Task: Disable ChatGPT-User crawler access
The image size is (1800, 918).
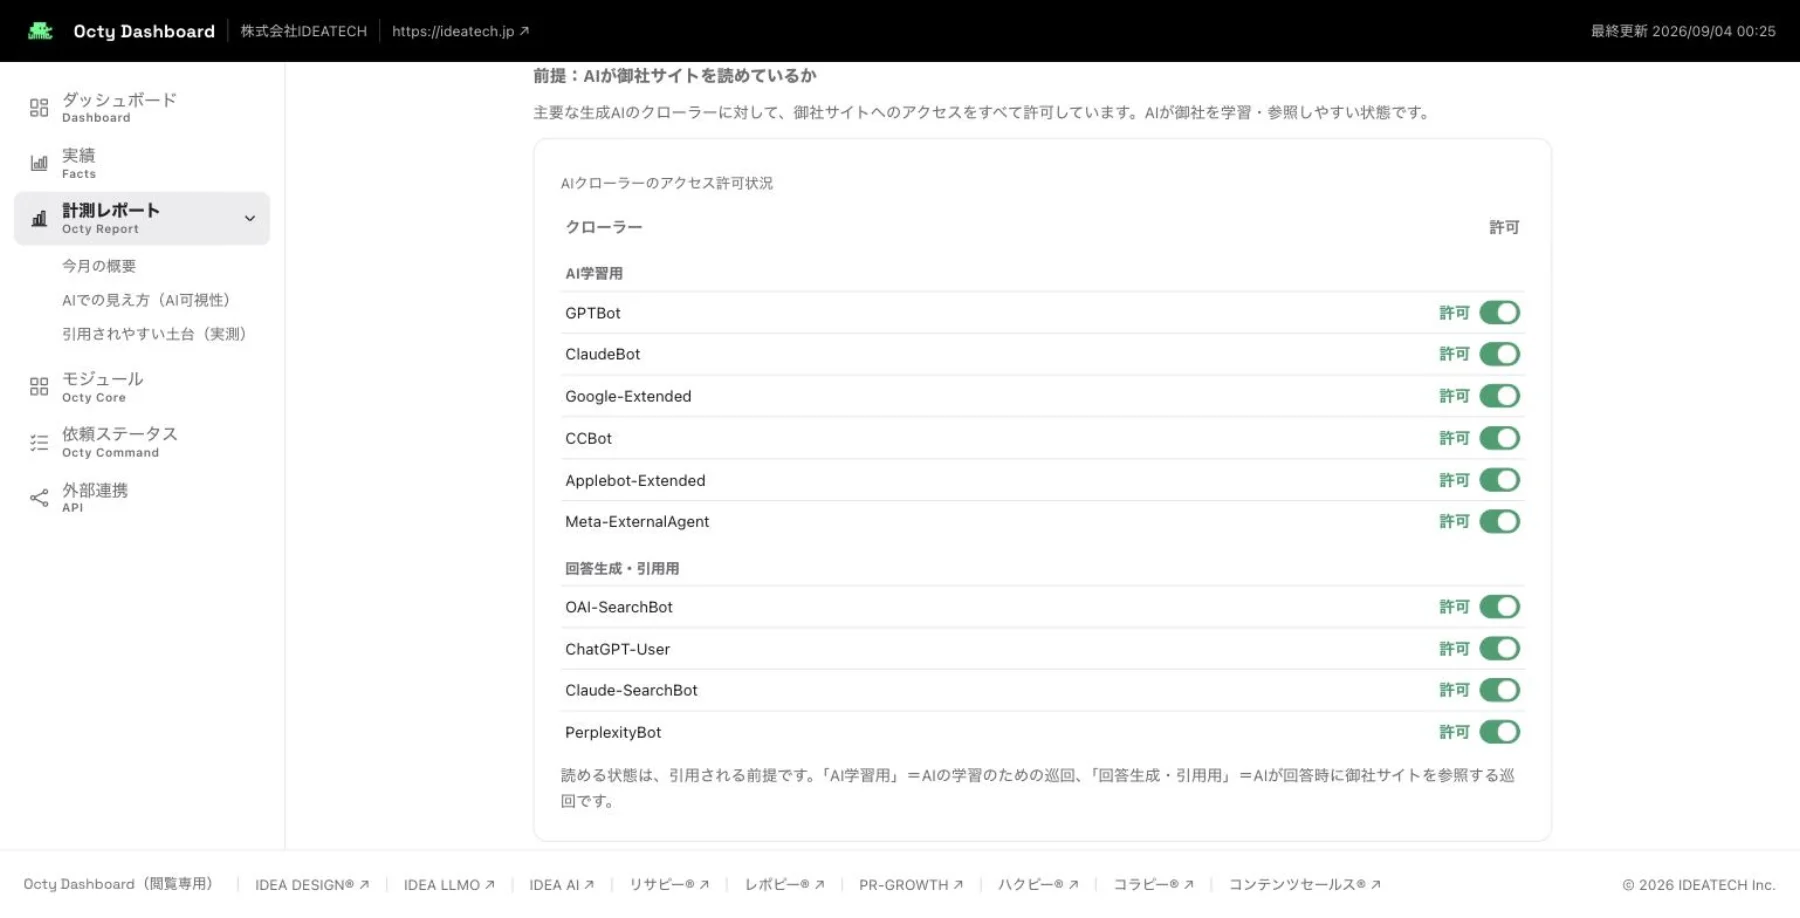Action: [x=1500, y=649]
